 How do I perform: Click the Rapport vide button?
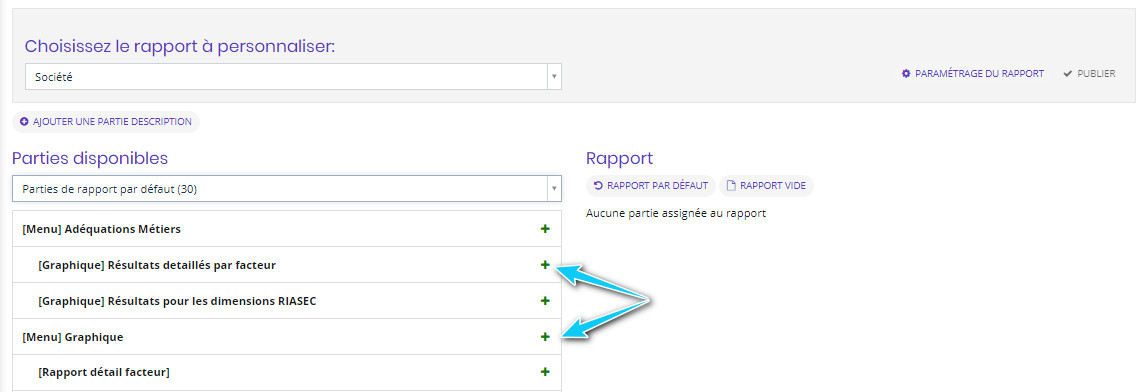click(x=766, y=186)
